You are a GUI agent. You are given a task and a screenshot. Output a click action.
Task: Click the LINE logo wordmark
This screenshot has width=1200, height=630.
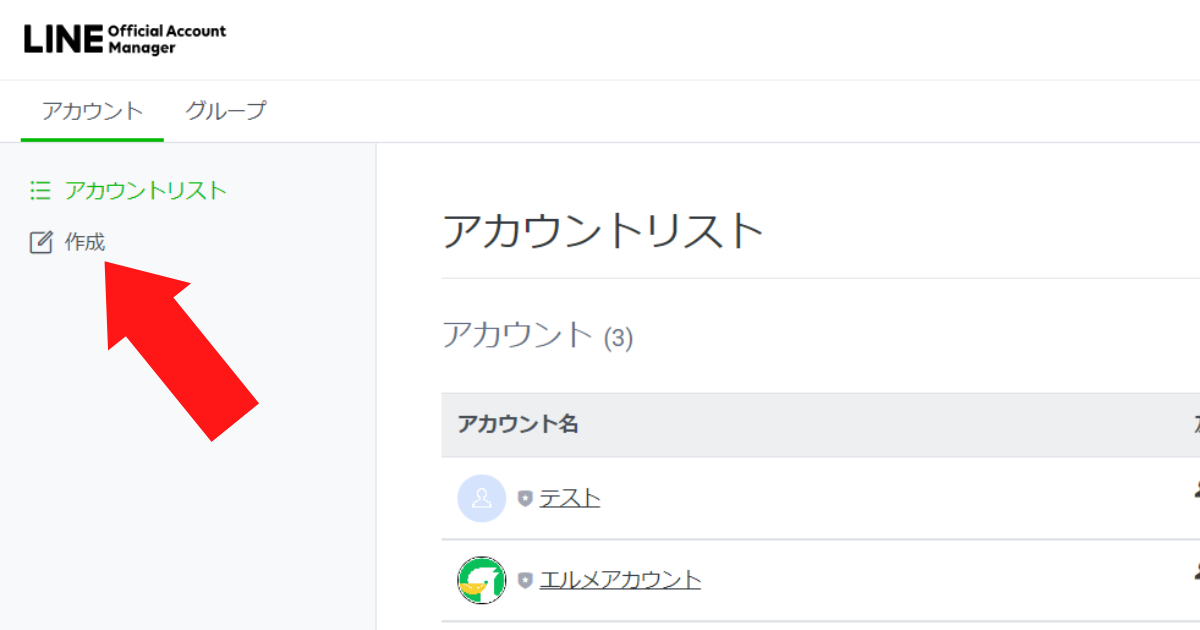point(63,39)
